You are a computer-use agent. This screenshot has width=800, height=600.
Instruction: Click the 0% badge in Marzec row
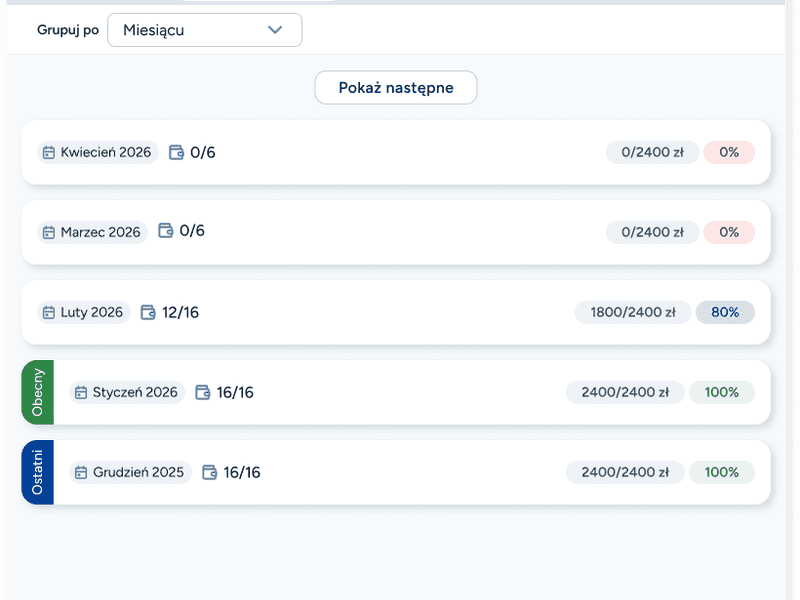pos(729,232)
